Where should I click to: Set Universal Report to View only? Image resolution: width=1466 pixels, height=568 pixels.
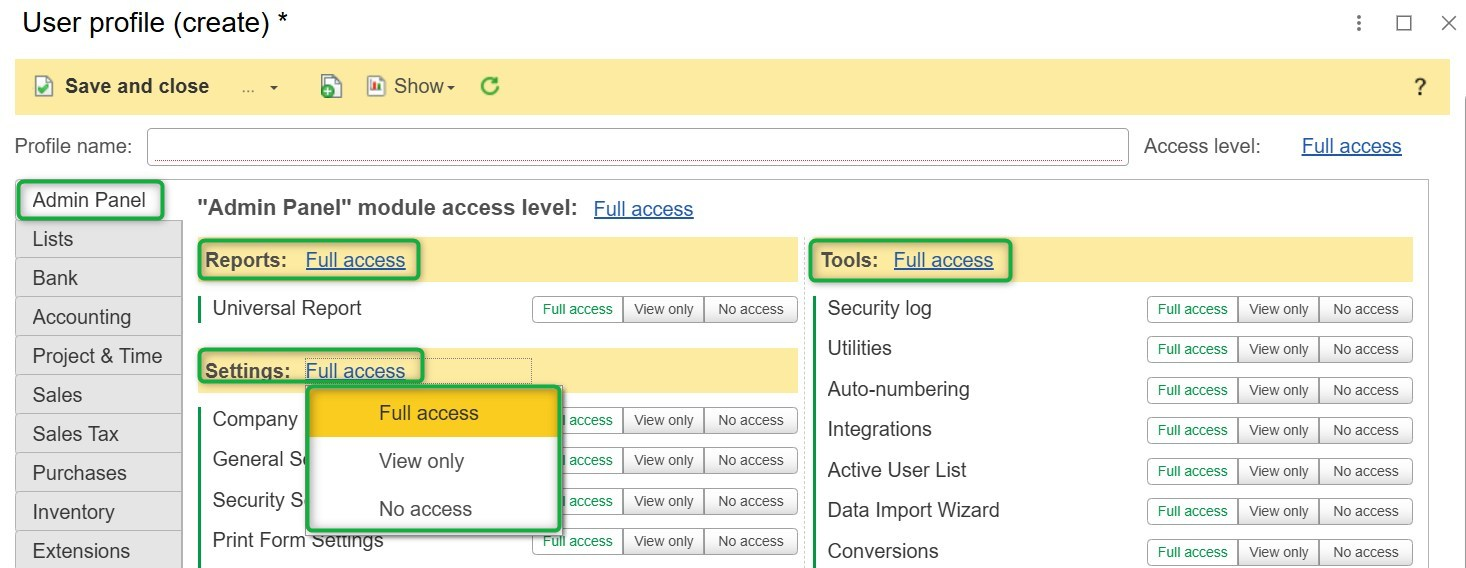click(x=663, y=310)
